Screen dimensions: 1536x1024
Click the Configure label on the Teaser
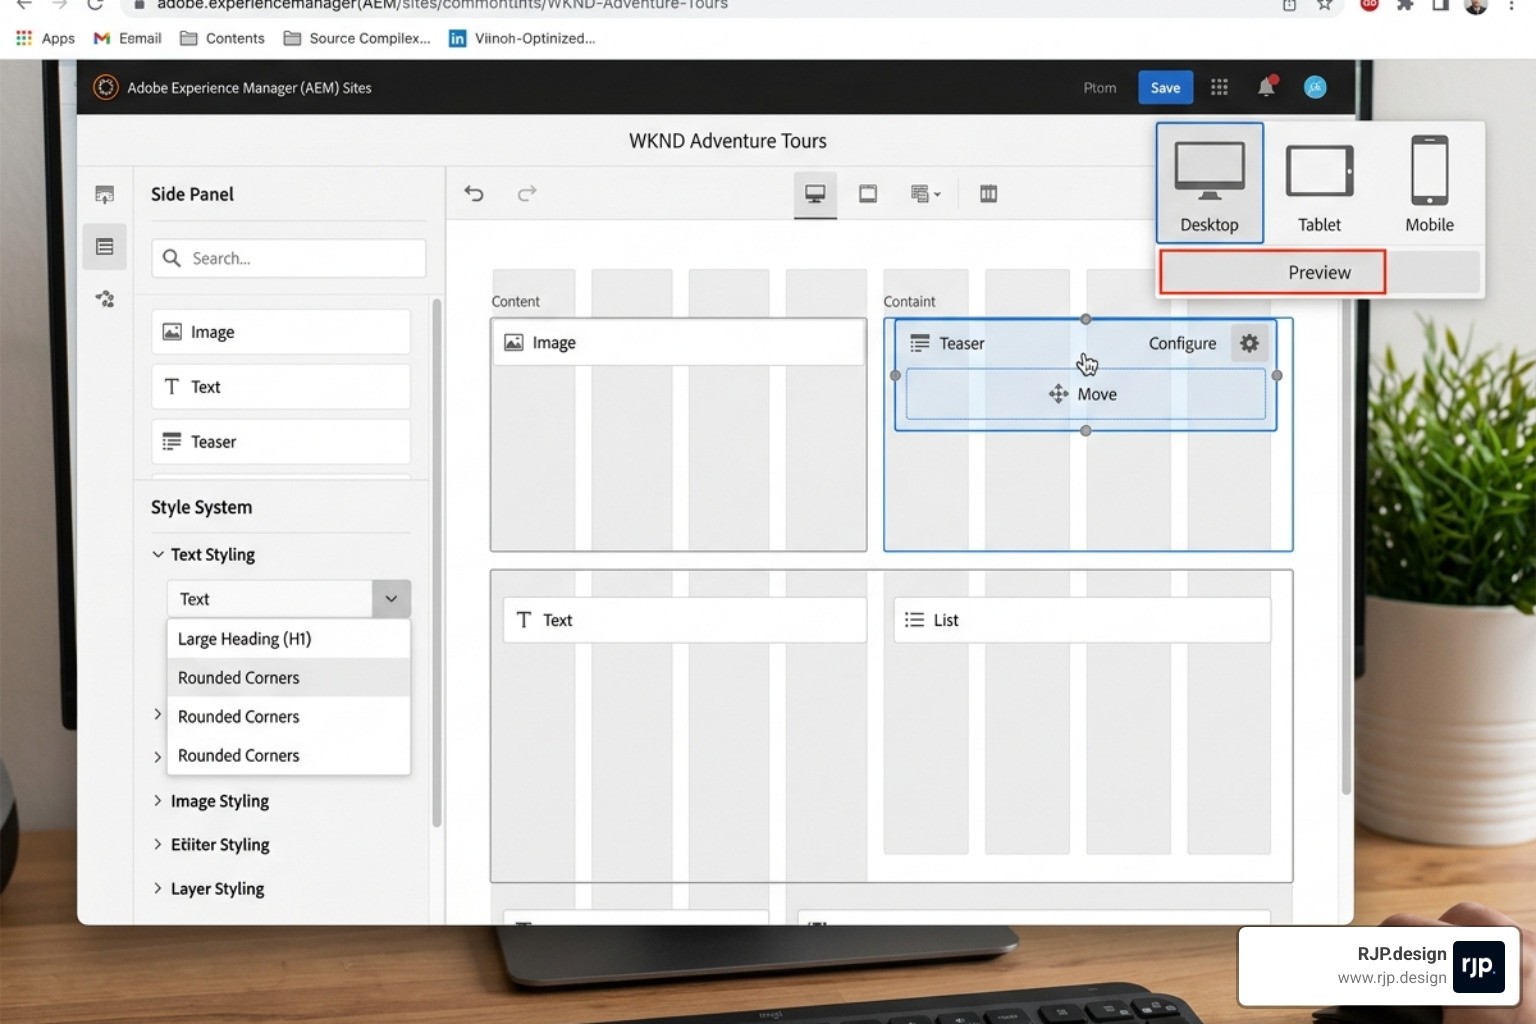pyautogui.click(x=1182, y=343)
